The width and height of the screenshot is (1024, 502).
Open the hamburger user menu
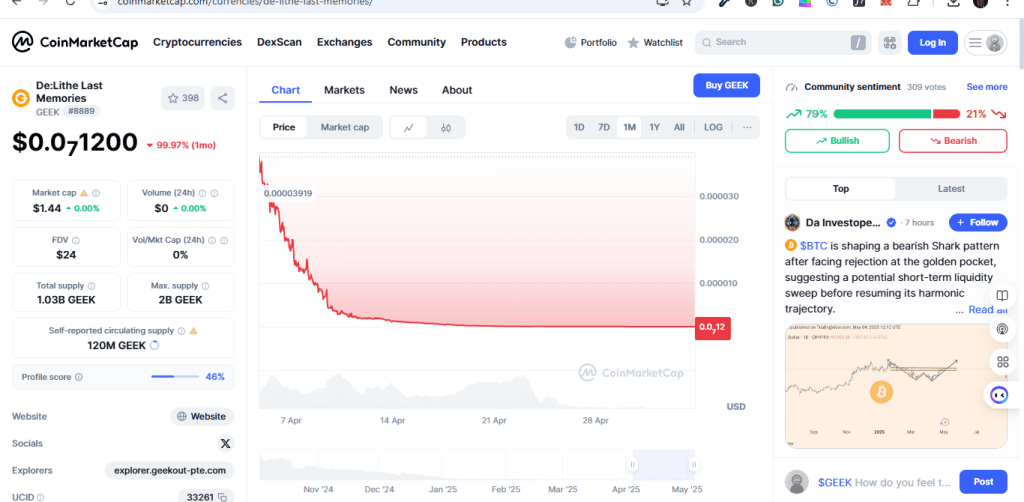[x=985, y=42]
